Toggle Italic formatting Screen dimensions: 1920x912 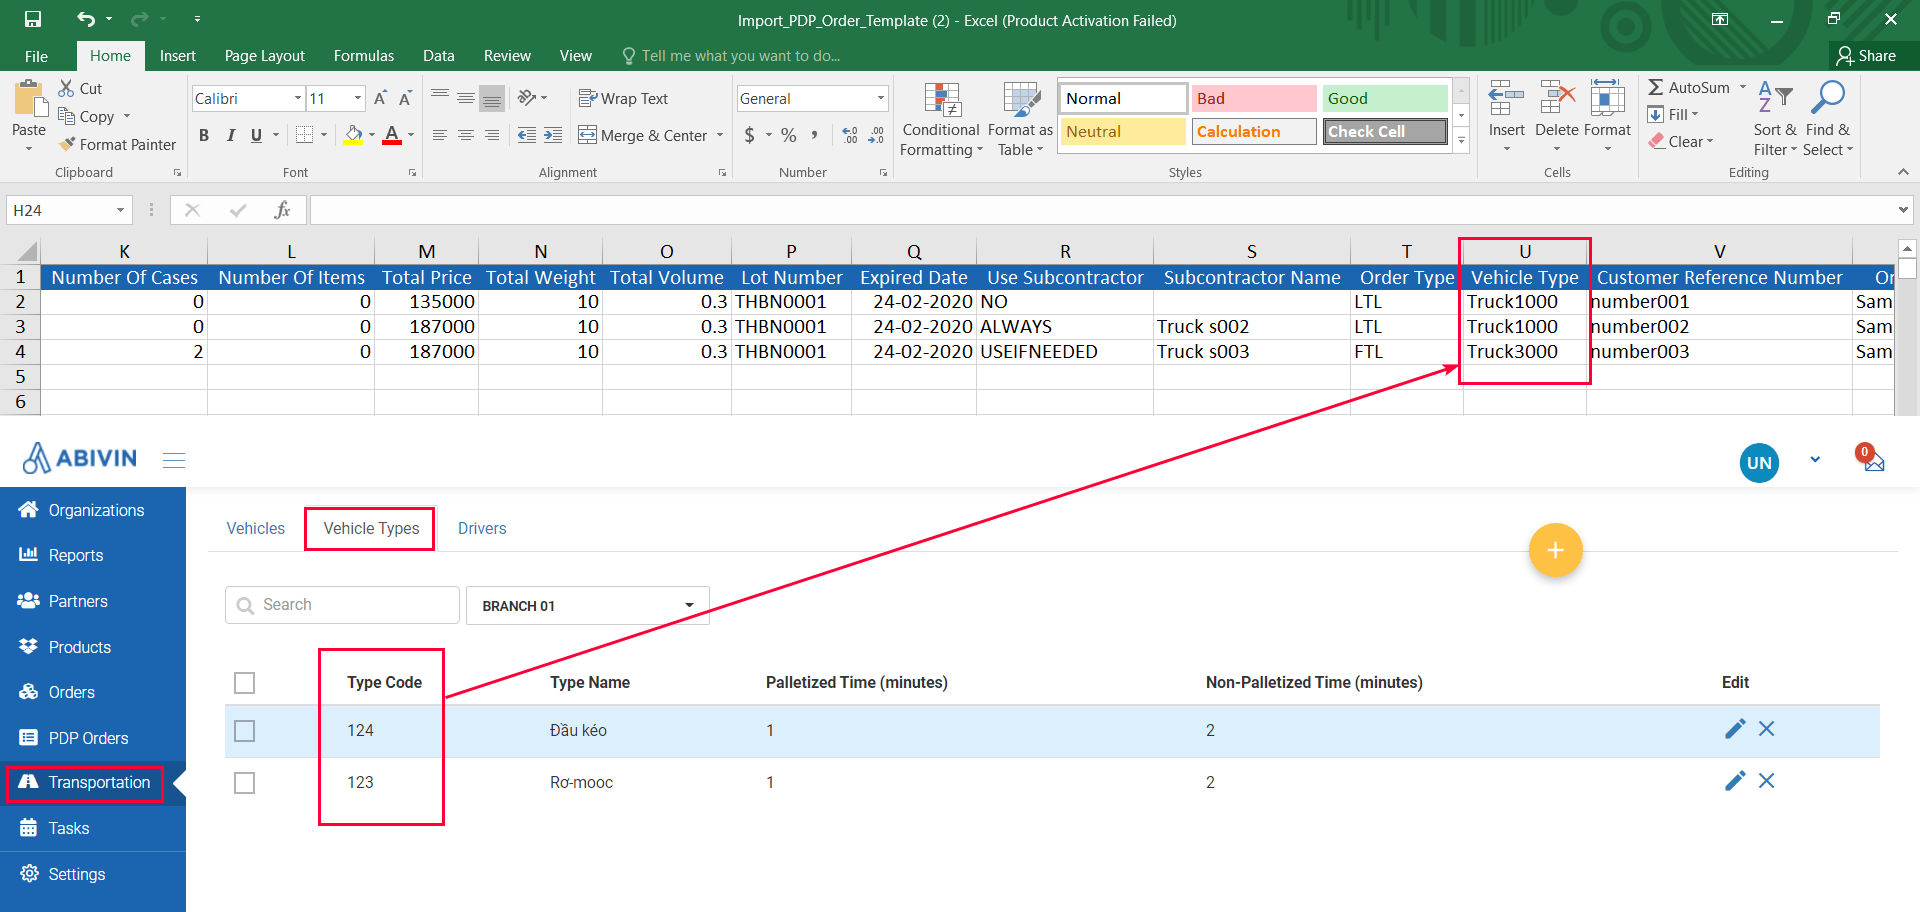(231, 135)
